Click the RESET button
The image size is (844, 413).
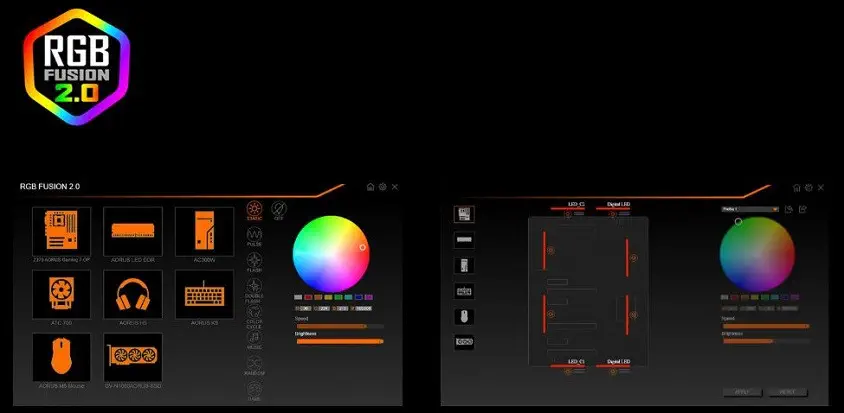(x=788, y=391)
